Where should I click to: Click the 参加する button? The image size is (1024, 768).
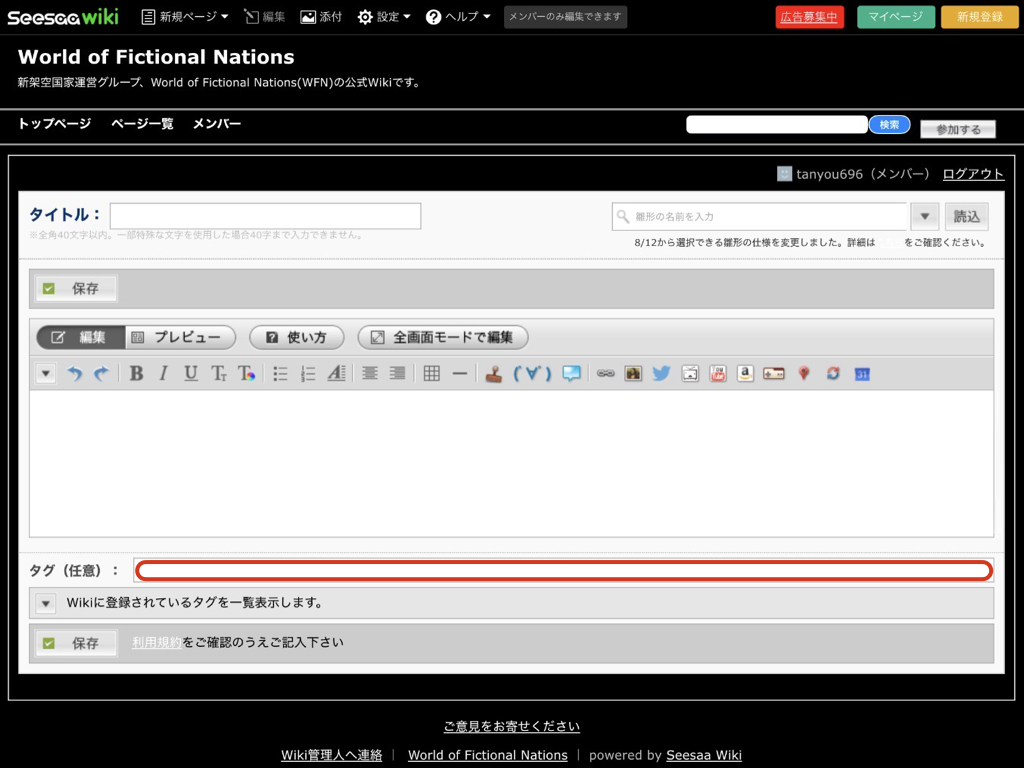pyautogui.click(x=958, y=129)
